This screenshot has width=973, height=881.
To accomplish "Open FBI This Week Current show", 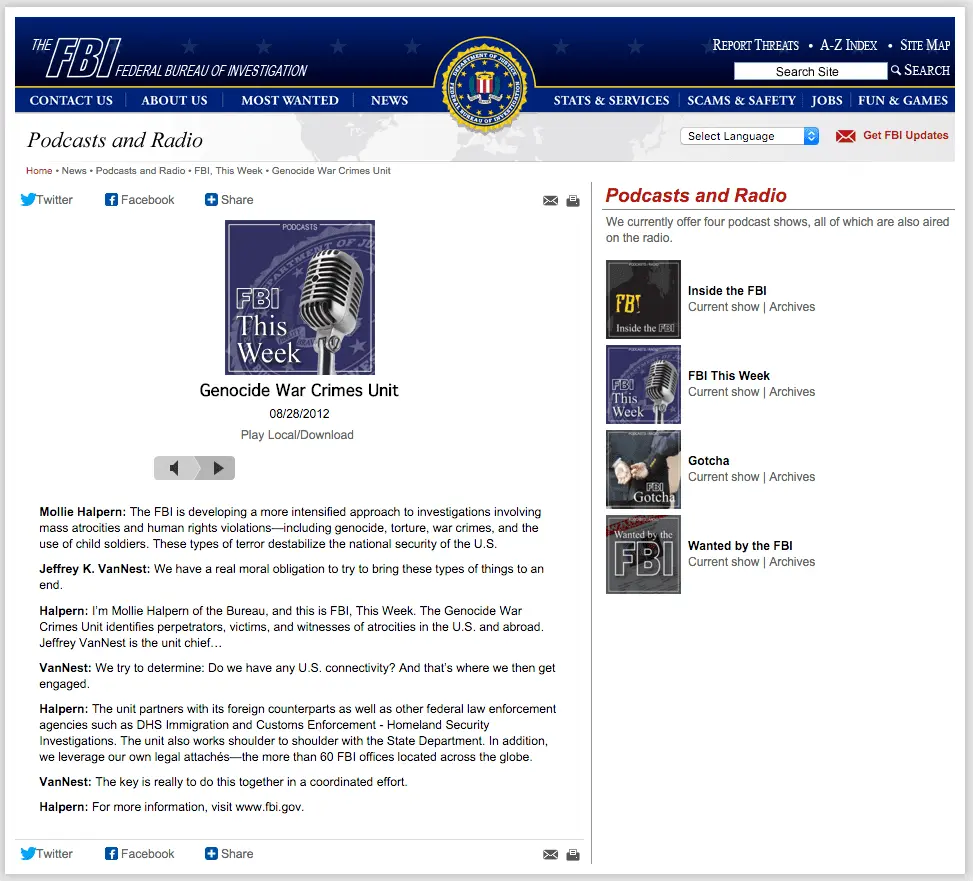I will [724, 392].
